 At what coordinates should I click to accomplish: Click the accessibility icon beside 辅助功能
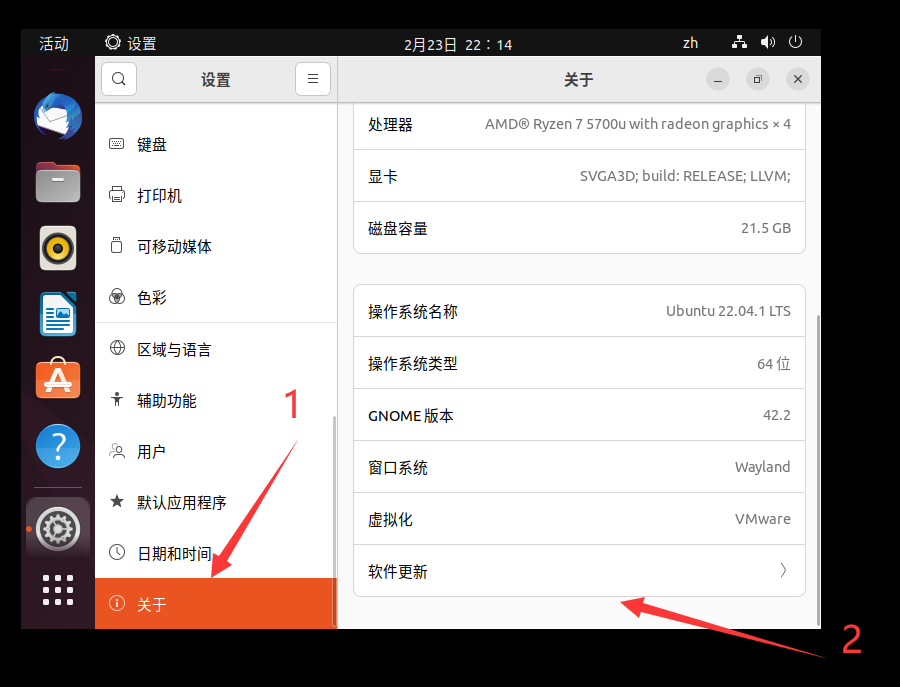click(117, 399)
